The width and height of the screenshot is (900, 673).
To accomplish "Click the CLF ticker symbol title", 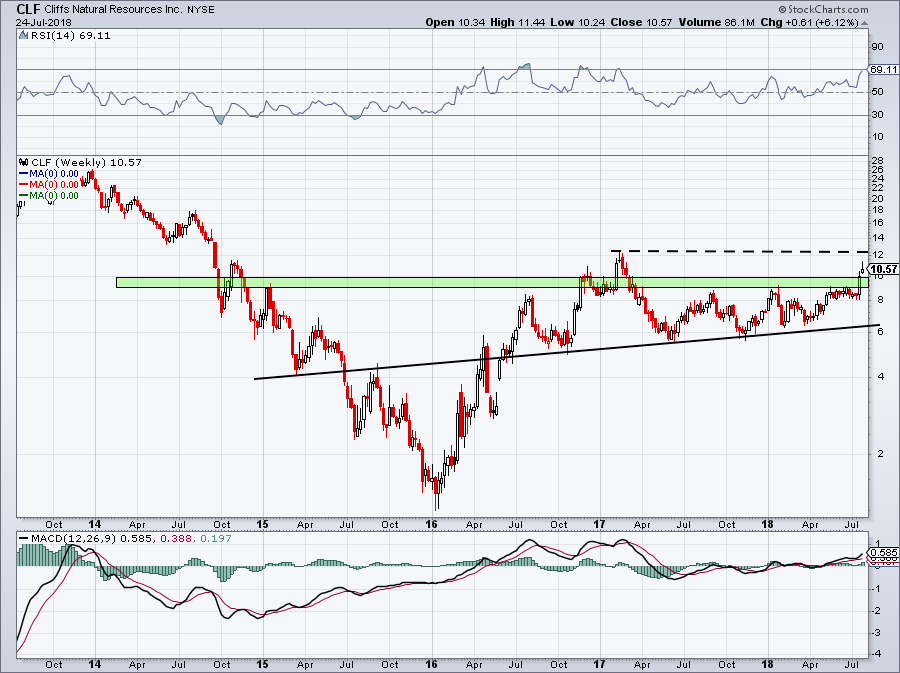I will [28, 9].
